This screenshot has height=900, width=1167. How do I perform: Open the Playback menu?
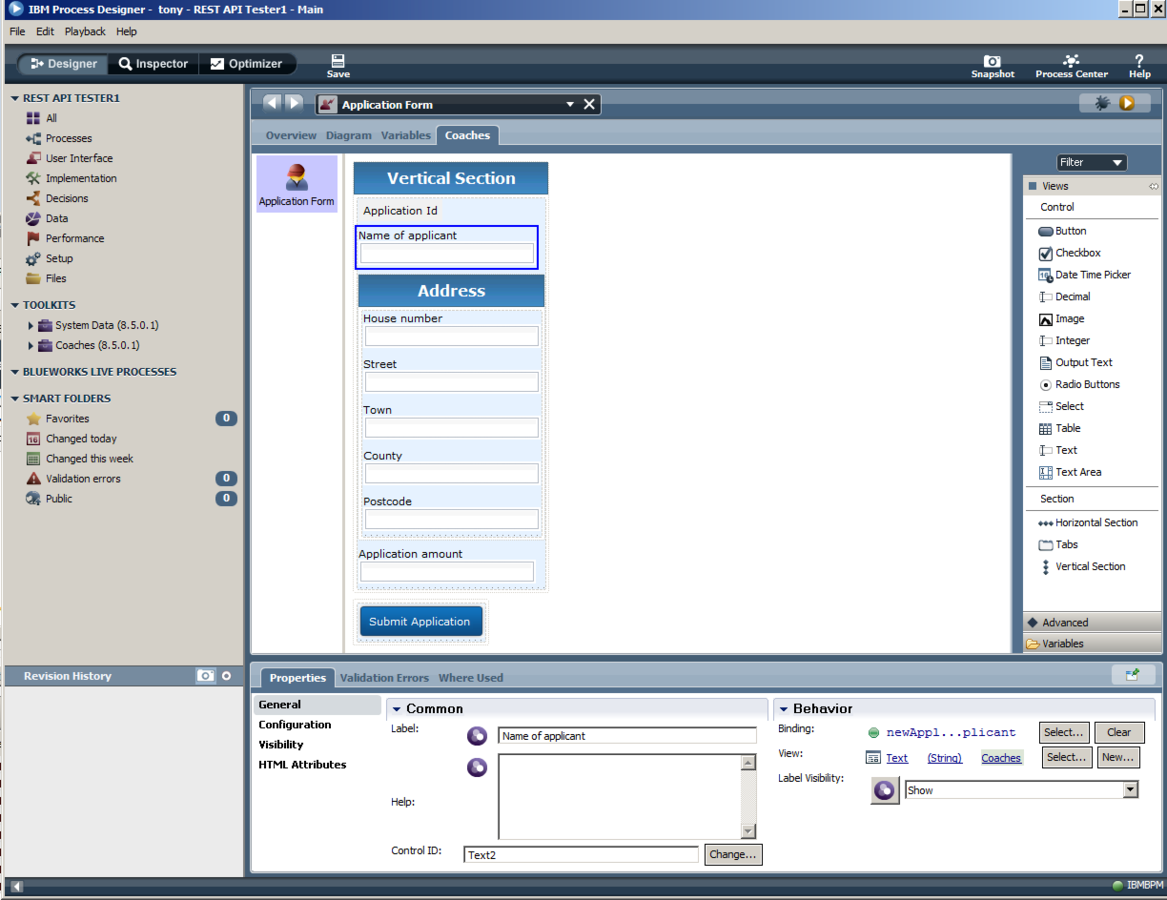[85, 31]
